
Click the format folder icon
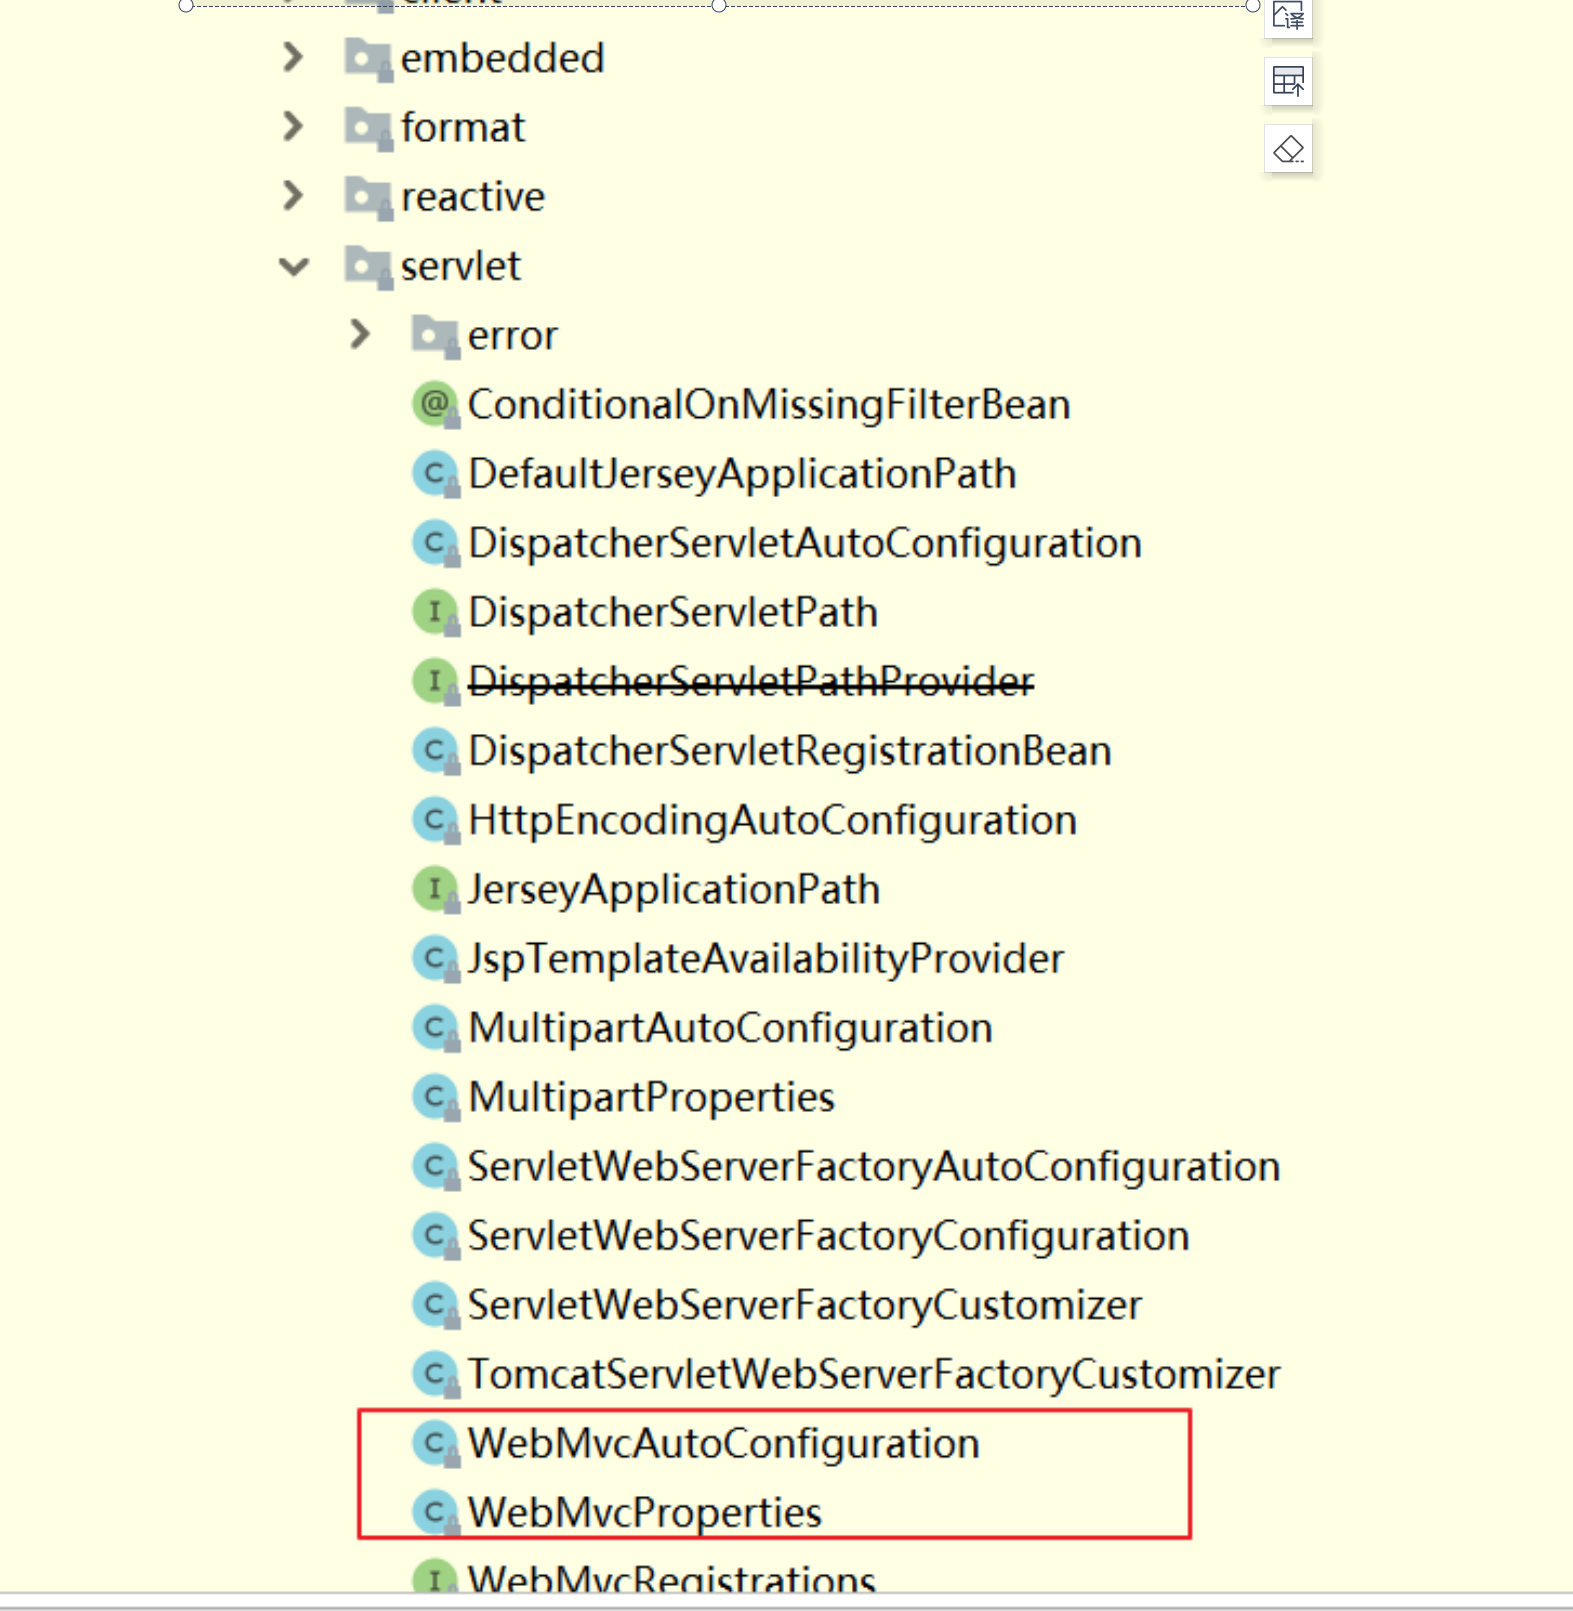click(368, 128)
